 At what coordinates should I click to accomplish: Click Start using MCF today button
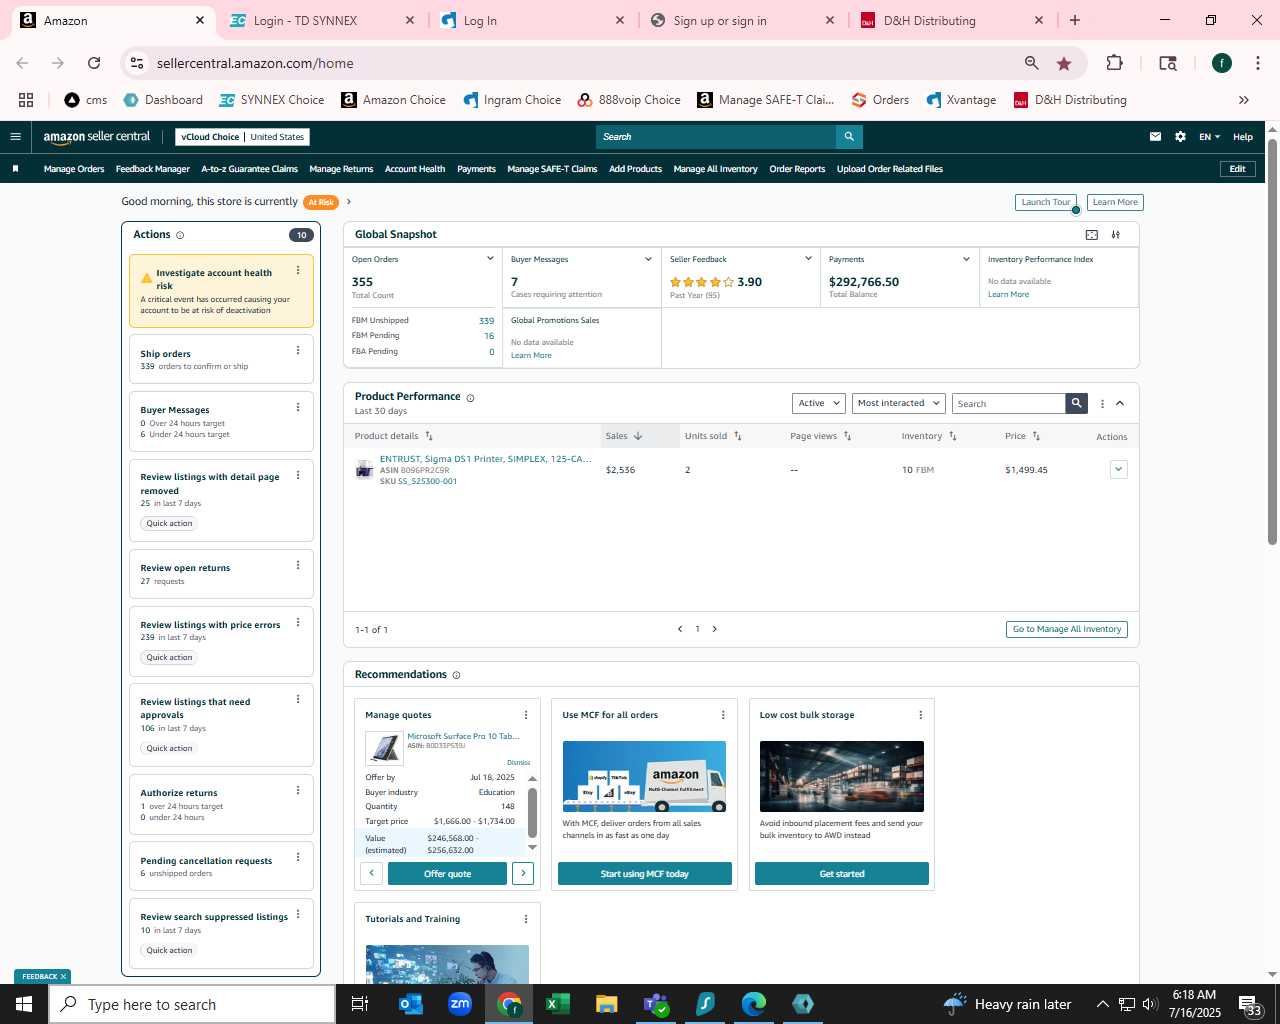click(x=644, y=874)
